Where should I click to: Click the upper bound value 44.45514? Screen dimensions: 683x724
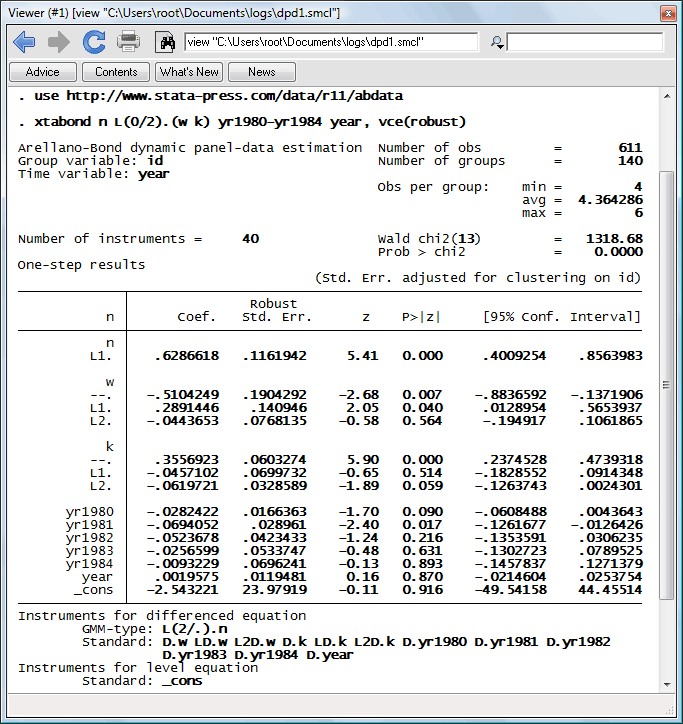click(610, 590)
